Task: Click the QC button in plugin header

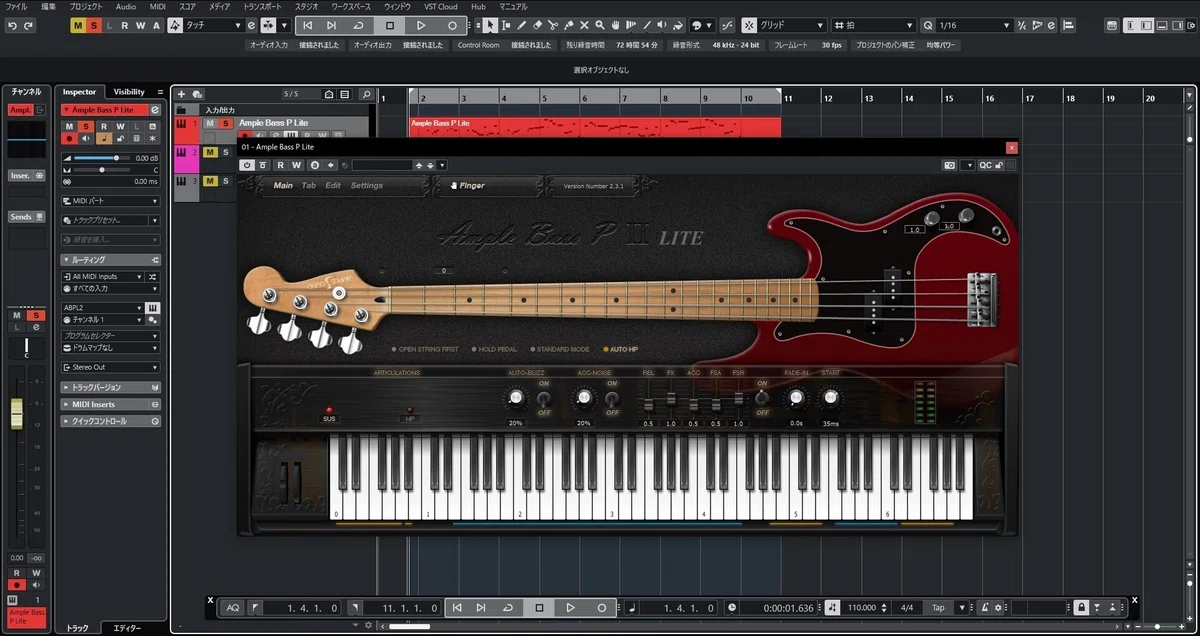Action: (x=985, y=165)
